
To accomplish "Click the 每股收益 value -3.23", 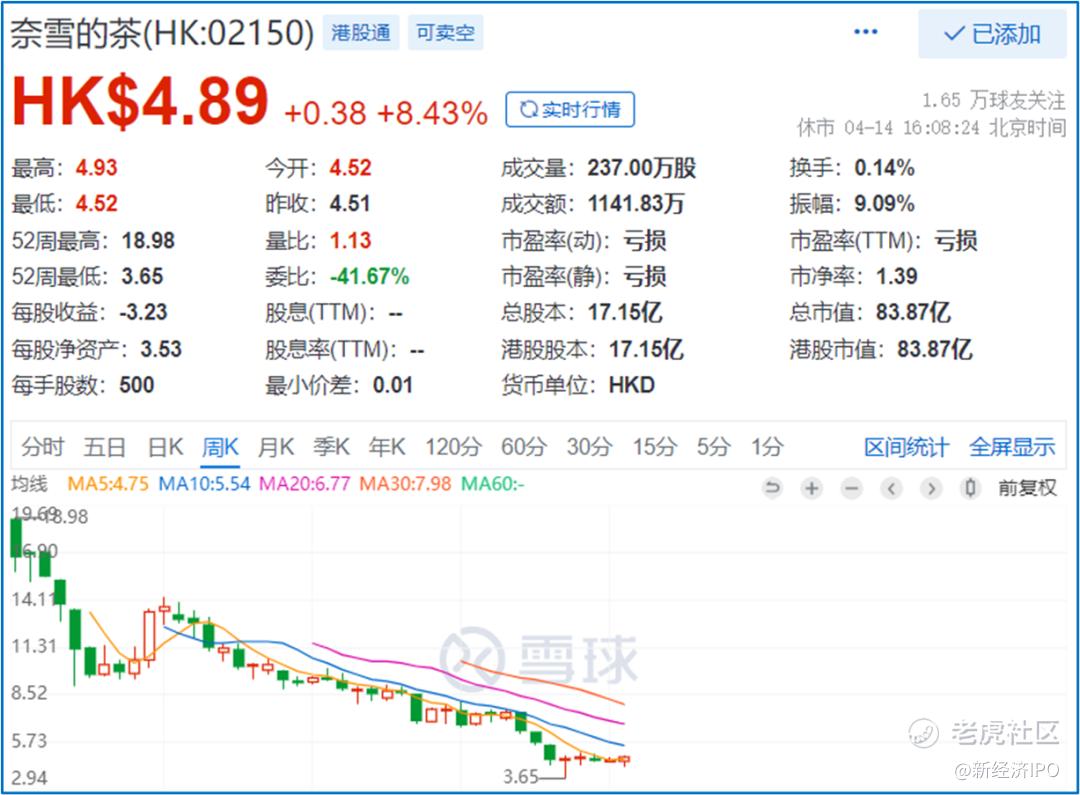I will click(143, 312).
